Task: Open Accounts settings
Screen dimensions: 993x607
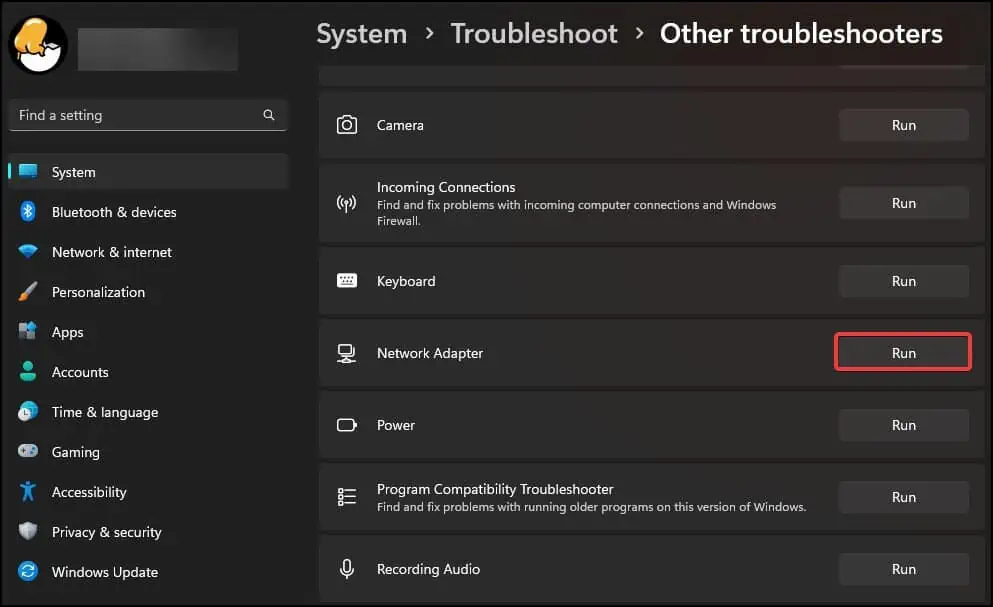Action: tap(148, 371)
